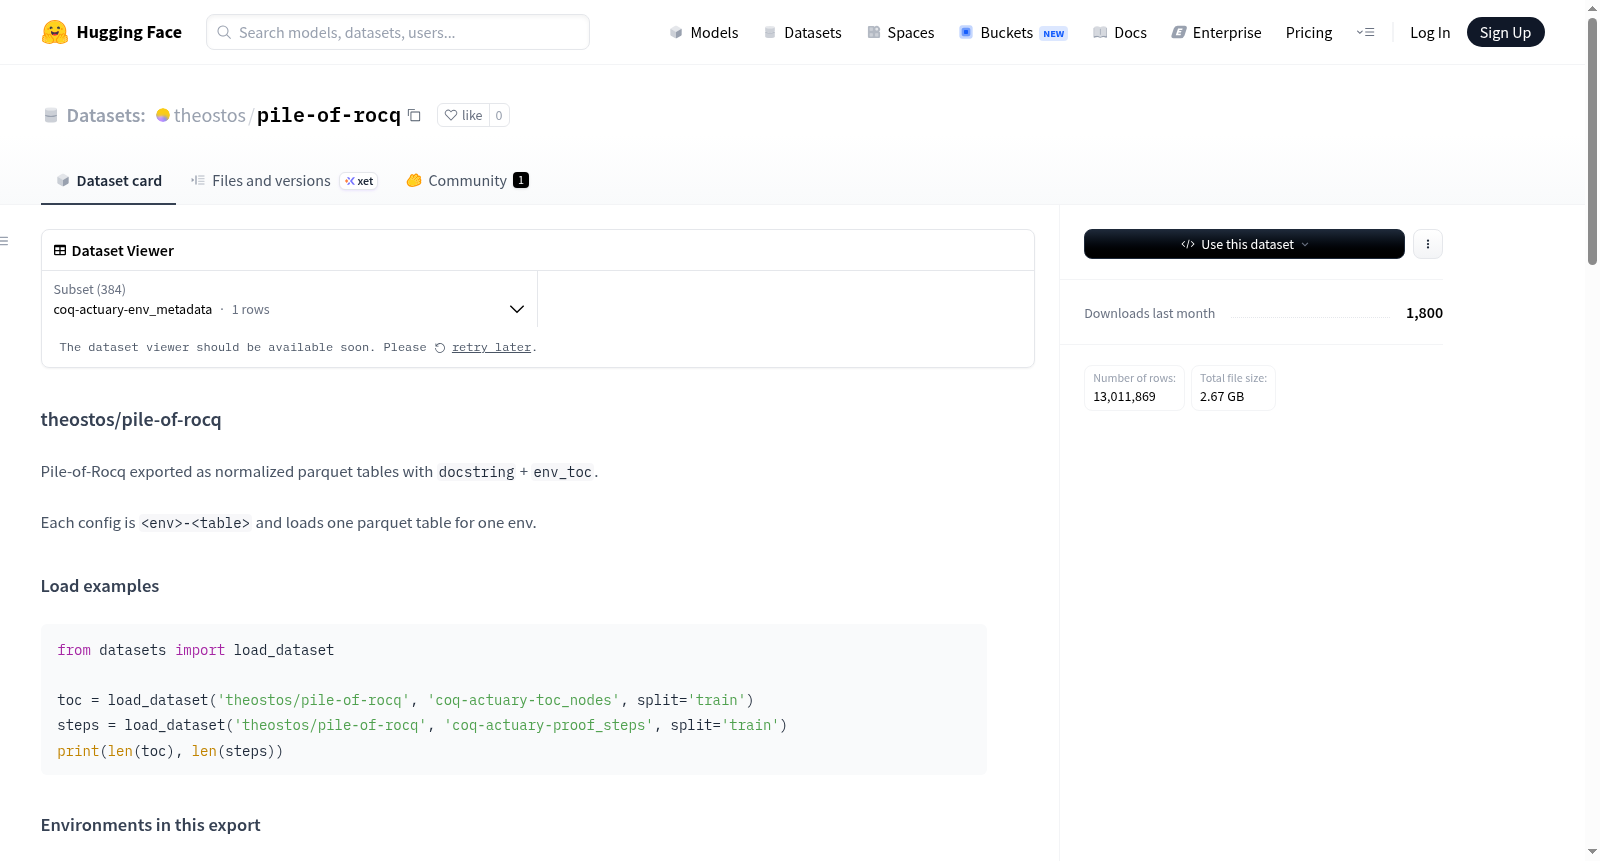
Task: Open Spaces in the navigation bar
Action: click(901, 32)
